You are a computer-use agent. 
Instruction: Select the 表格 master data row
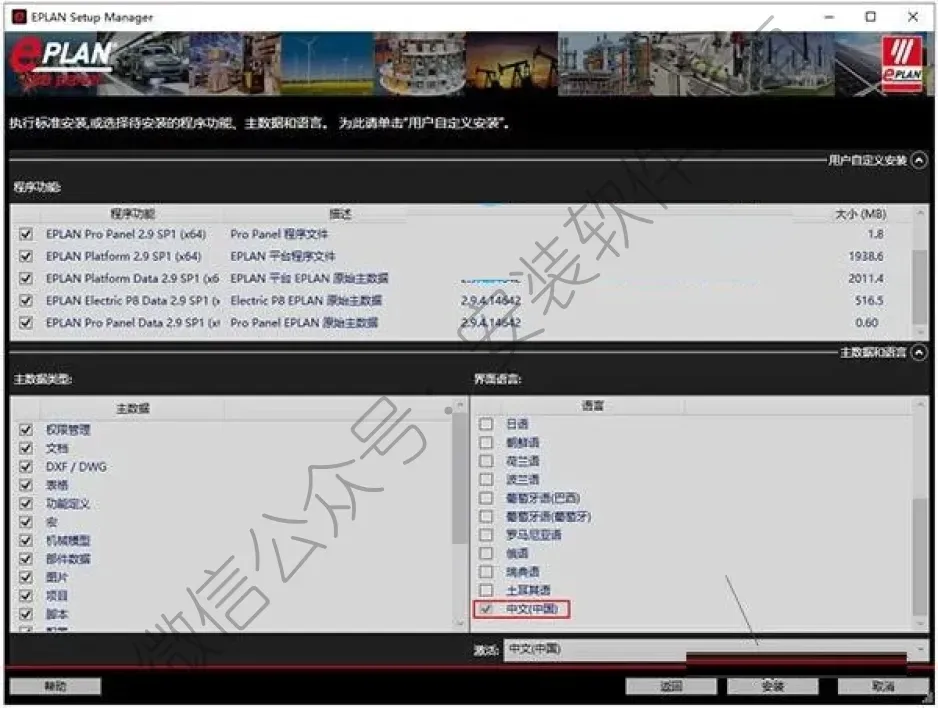(x=57, y=485)
